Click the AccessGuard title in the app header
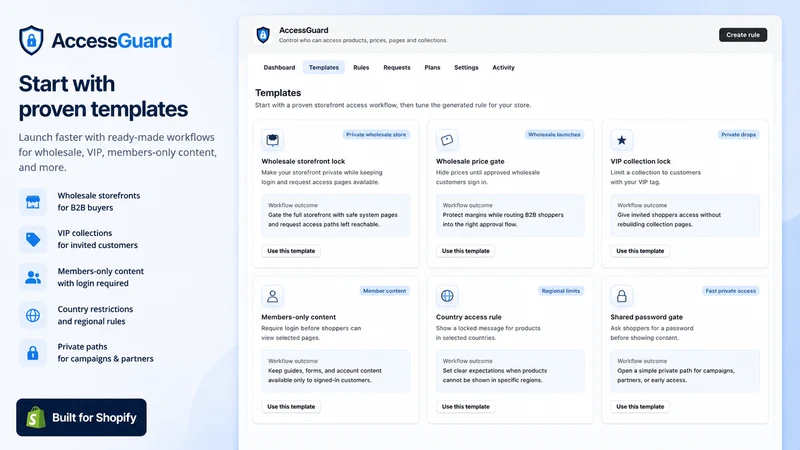This screenshot has height=450, width=800. tap(304, 30)
